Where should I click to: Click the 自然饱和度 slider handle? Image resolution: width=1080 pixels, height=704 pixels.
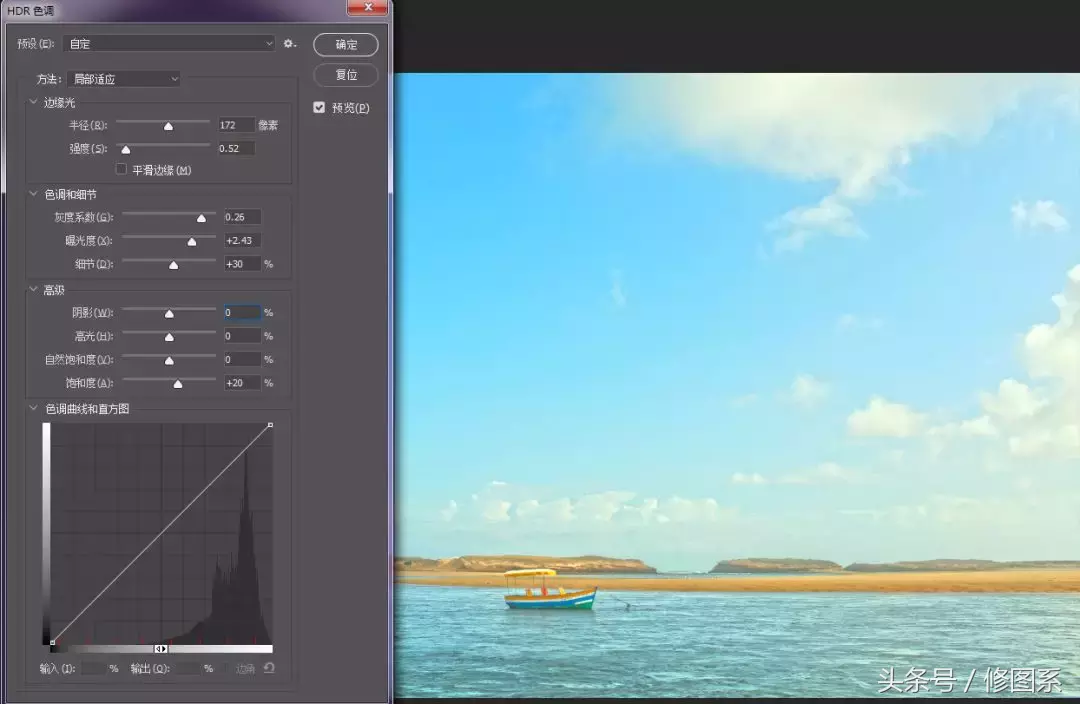point(169,361)
